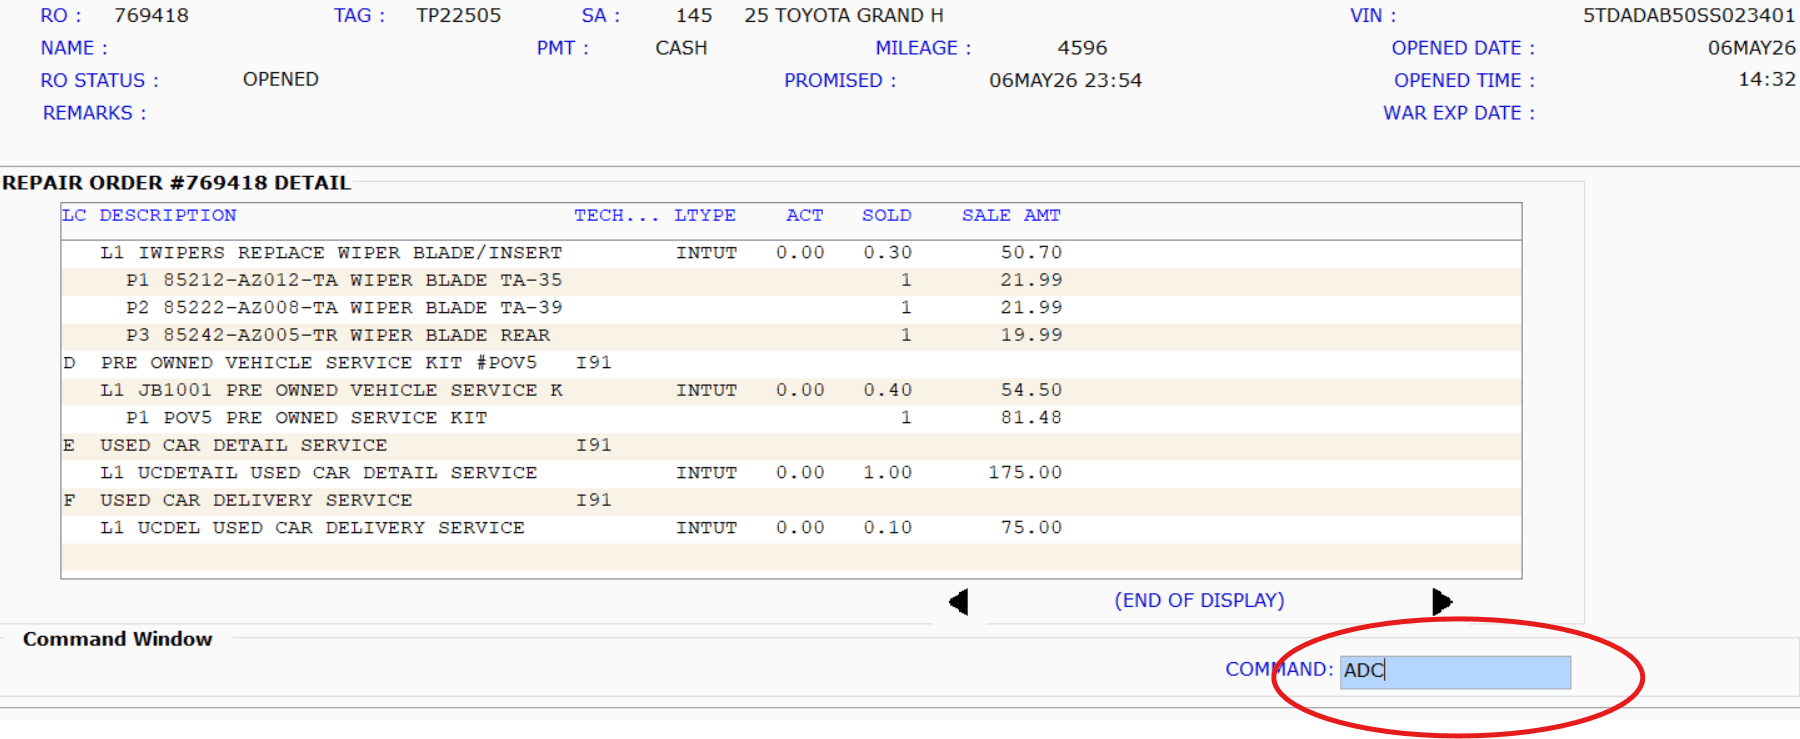Select part line 85212-AZ012-TA WIPER BLADE TA-35

coord(791,281)
